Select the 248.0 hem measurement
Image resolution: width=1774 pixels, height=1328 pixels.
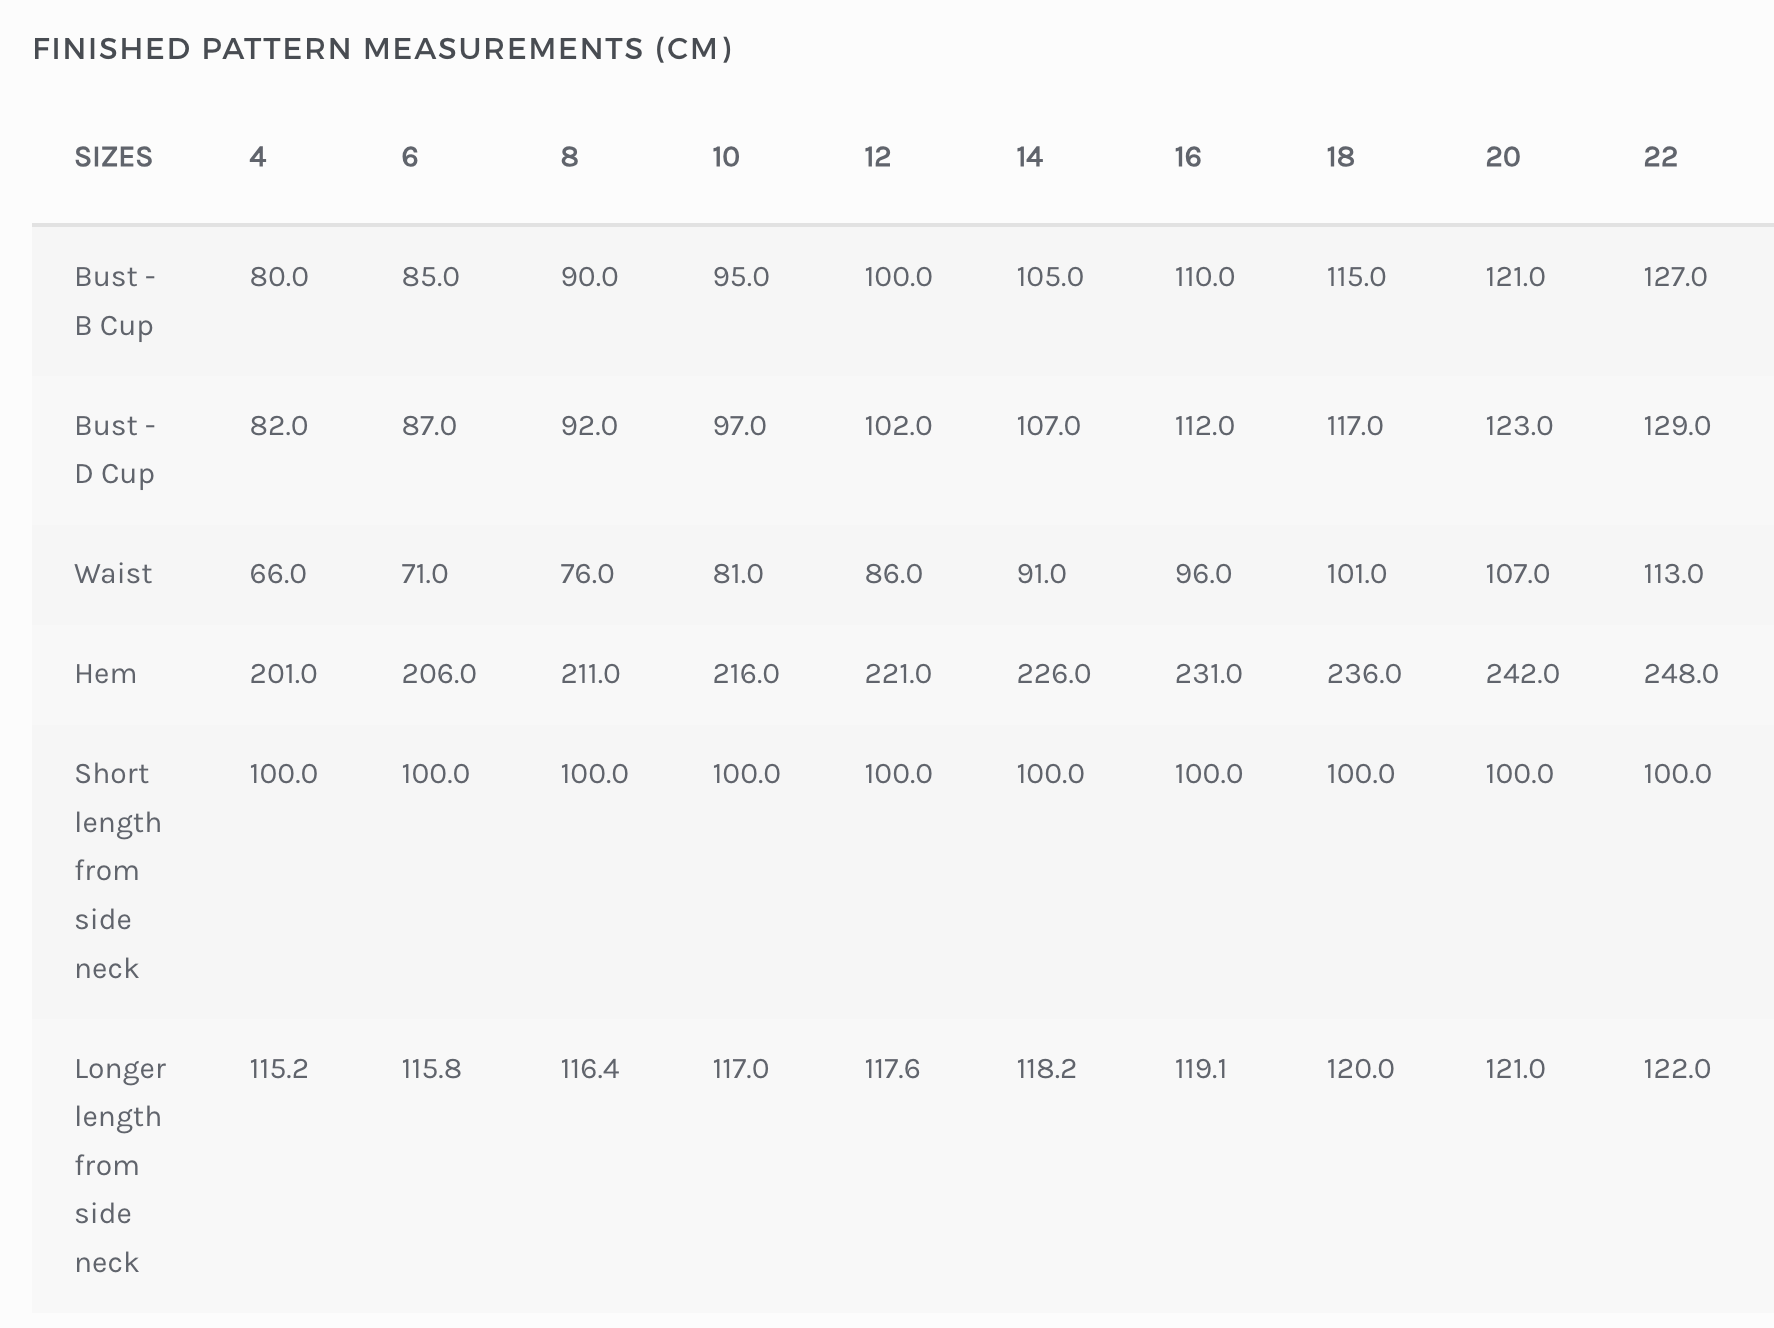tap(1680, 674)
